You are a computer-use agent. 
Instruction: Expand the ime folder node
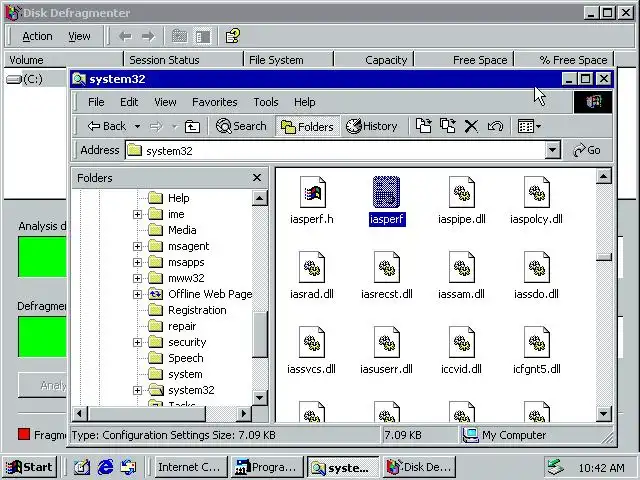(x=138, y=214)
